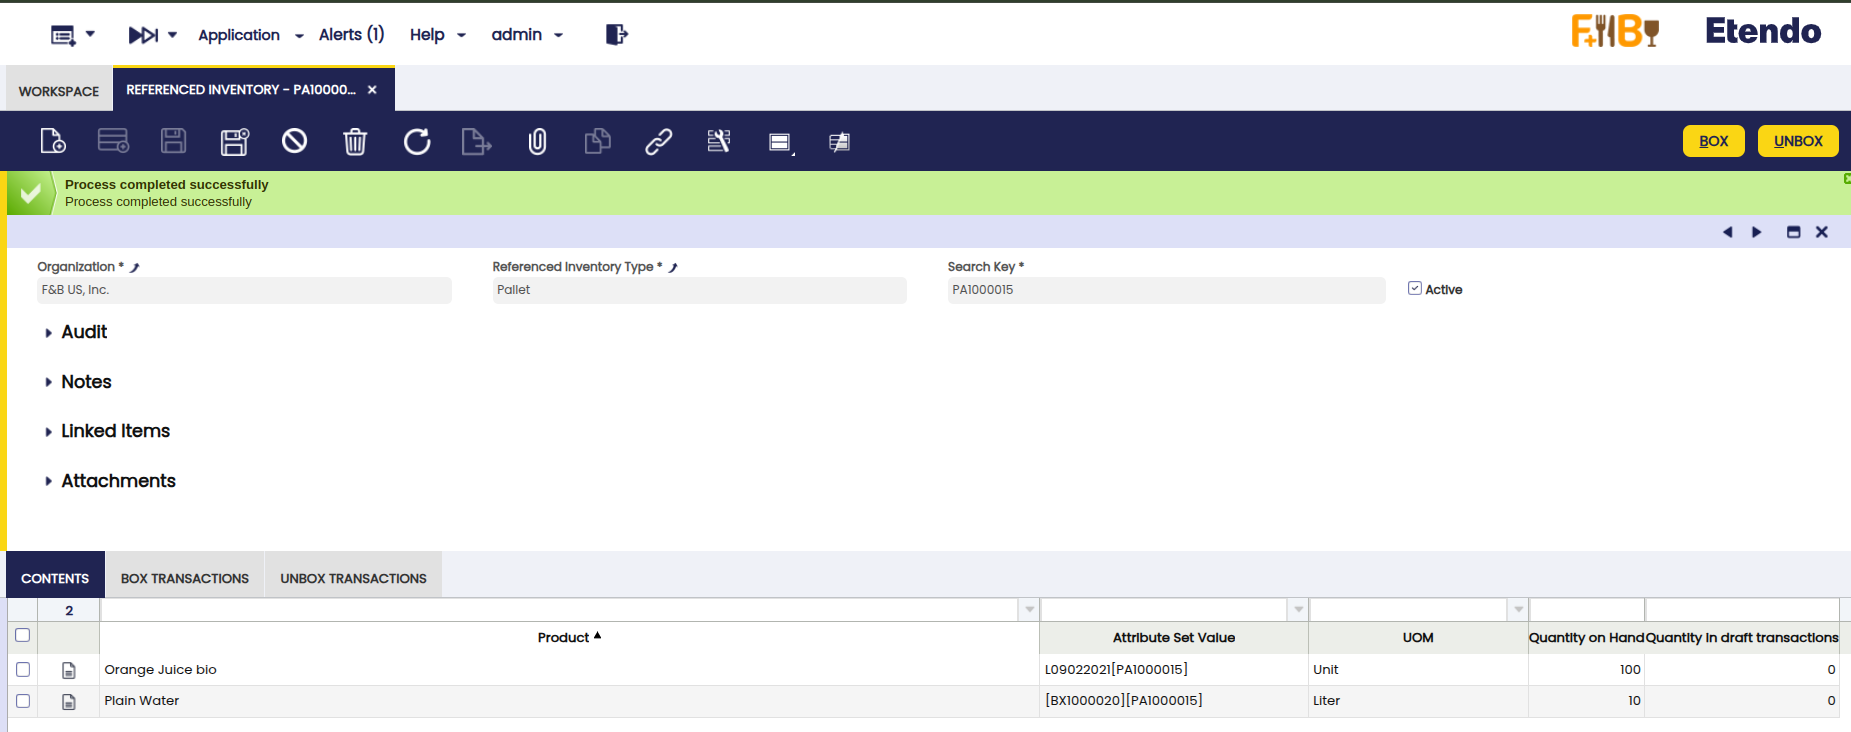Click the logout icon in the top bar
This screenshot has width=1851, height=732.
point(616,35)
